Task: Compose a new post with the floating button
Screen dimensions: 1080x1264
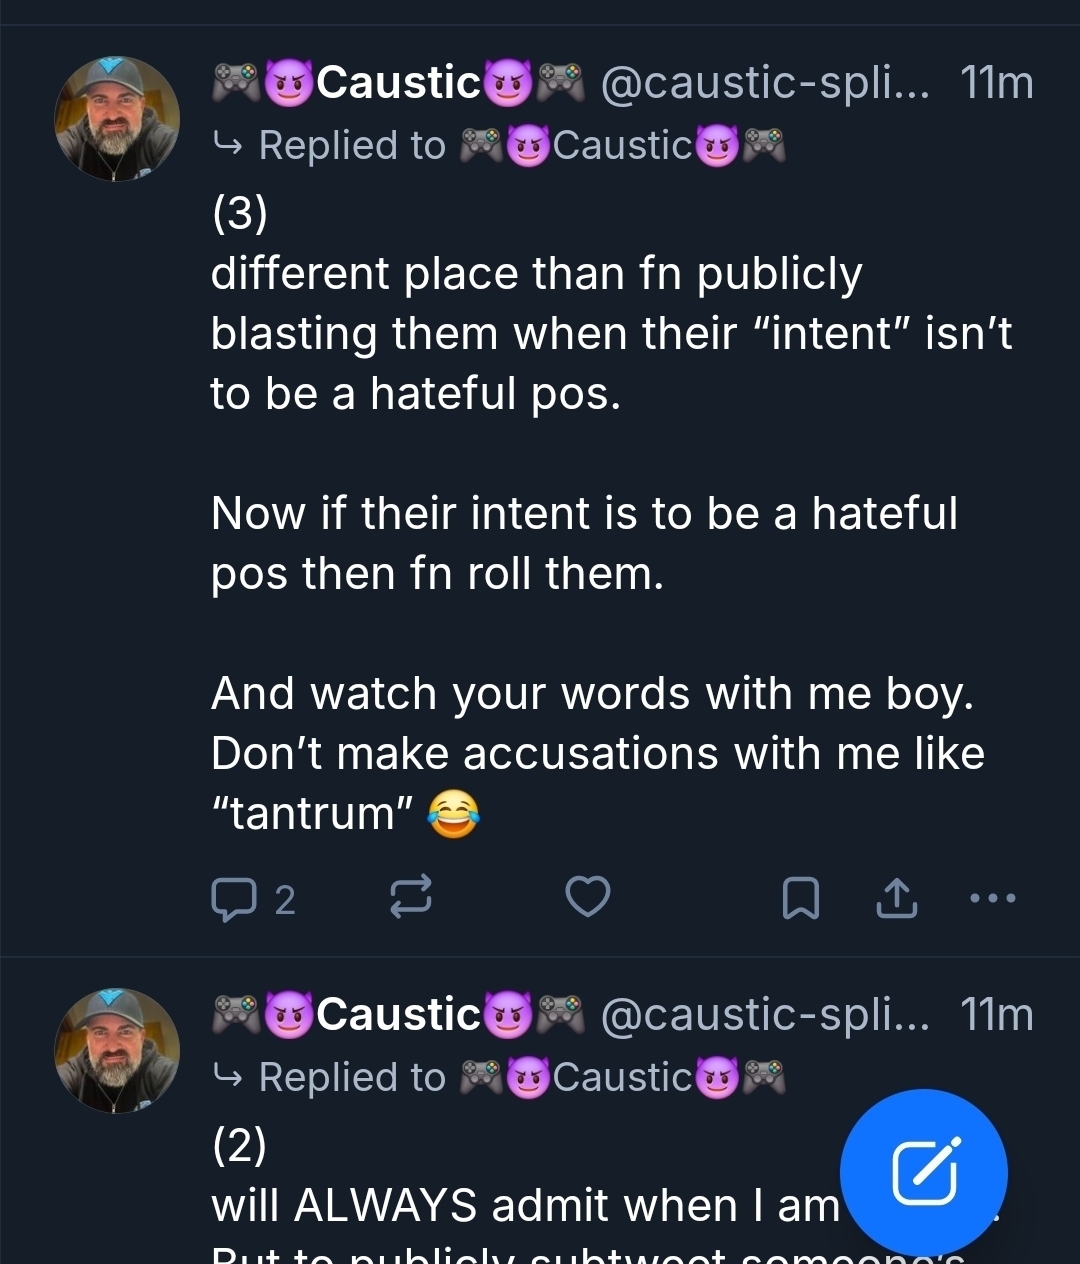Action: tap(923, 1172)
